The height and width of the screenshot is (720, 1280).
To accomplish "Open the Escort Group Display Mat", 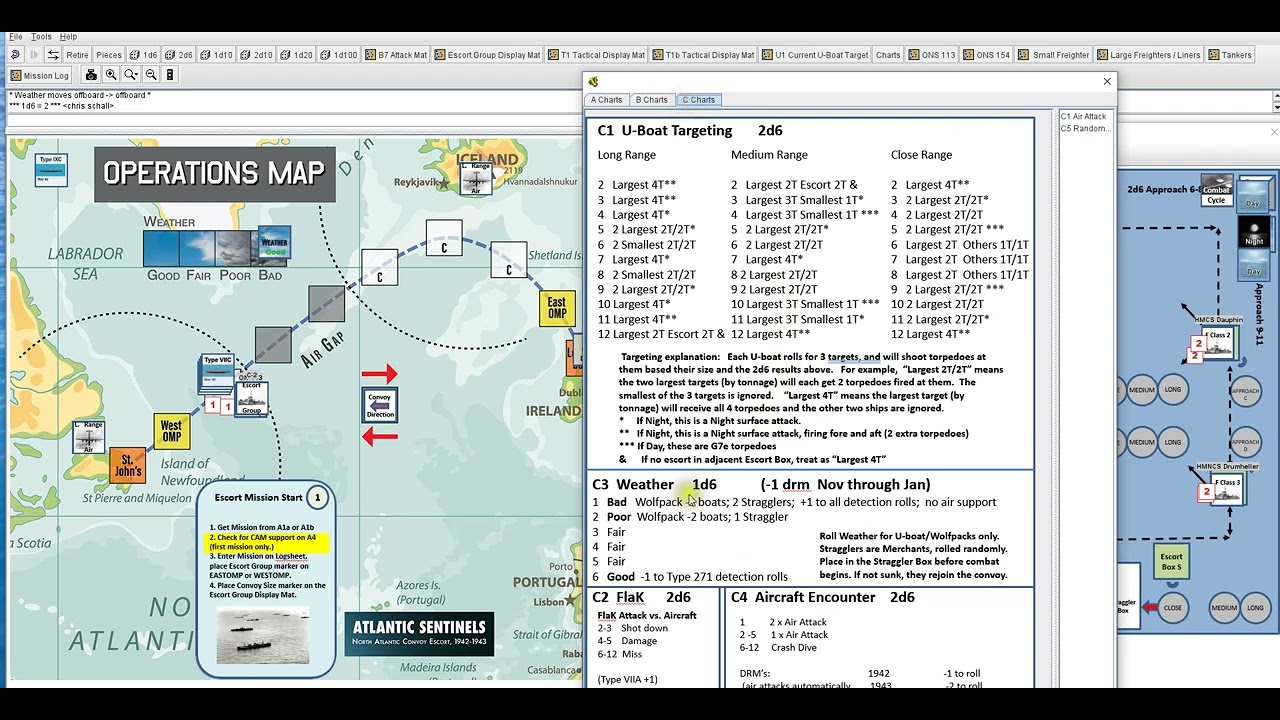I will 487,55.
